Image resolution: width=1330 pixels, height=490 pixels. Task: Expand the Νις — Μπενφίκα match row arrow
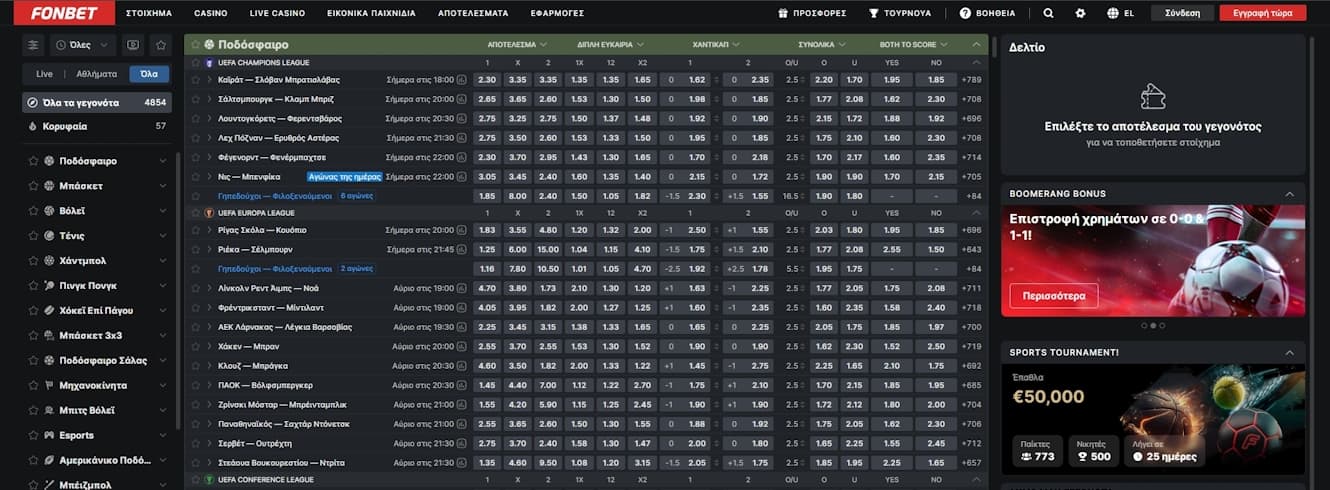209,176
